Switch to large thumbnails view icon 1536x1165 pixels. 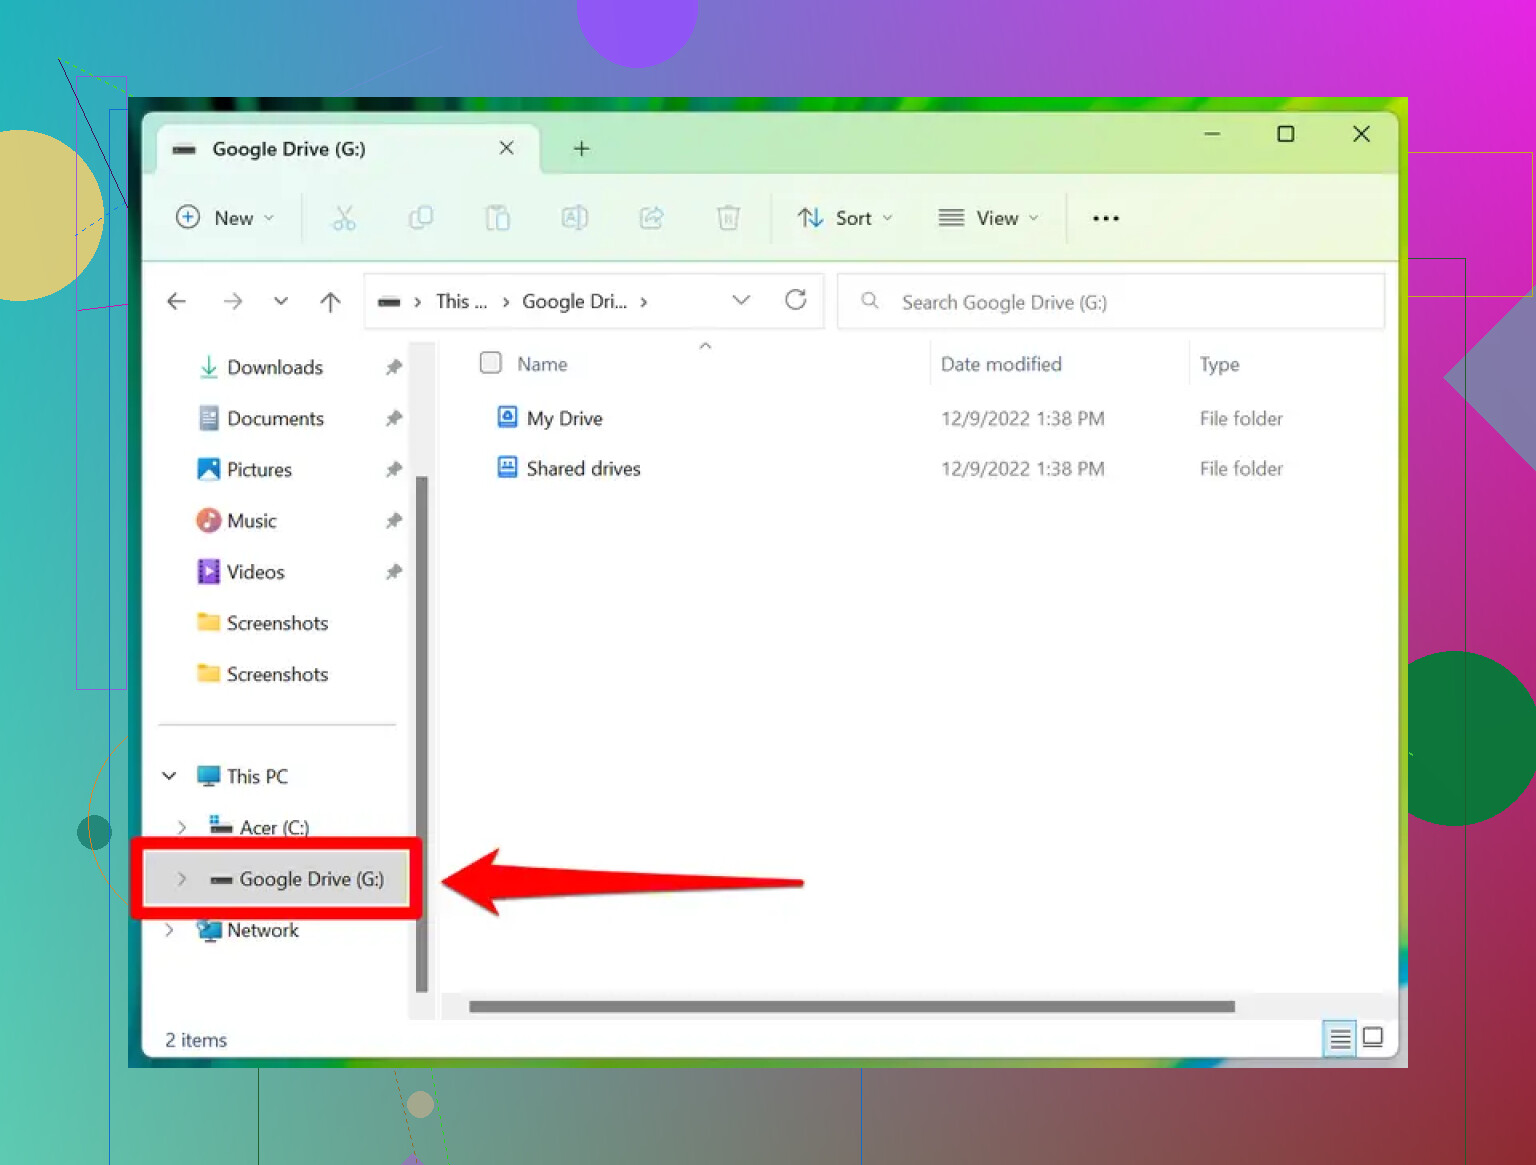tap(1373, 1037)
